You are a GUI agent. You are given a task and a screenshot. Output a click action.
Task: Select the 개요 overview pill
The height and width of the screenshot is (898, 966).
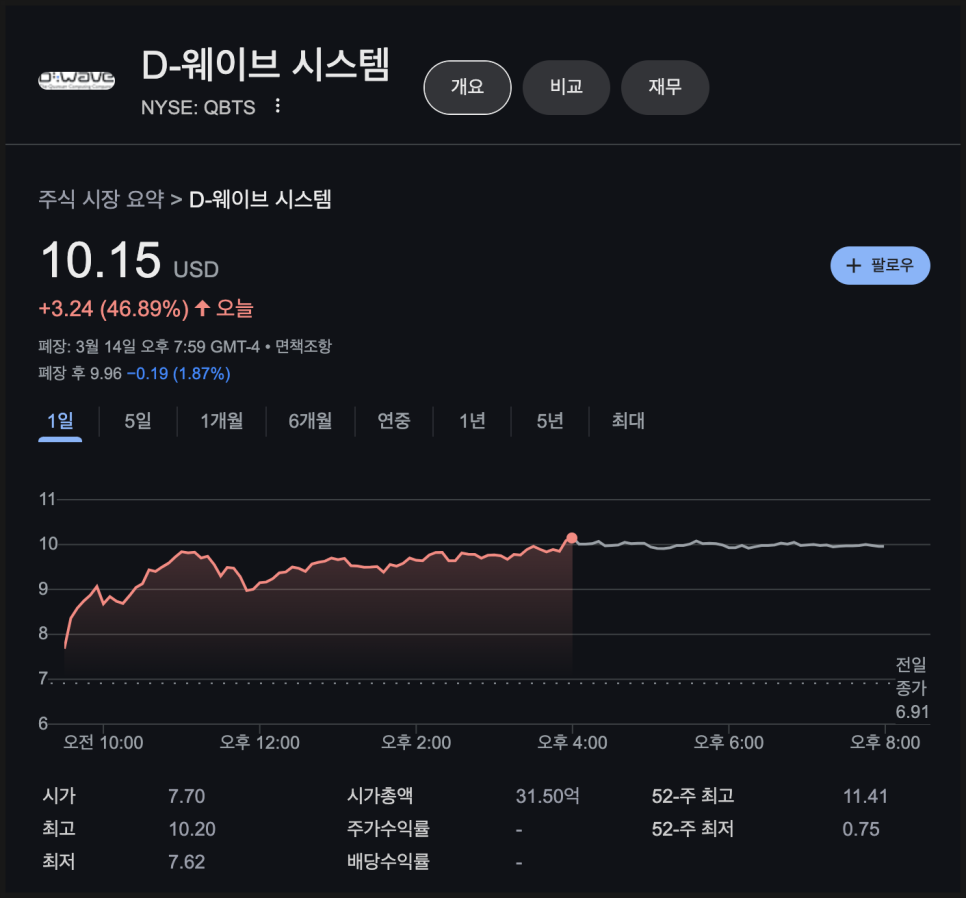468,87
